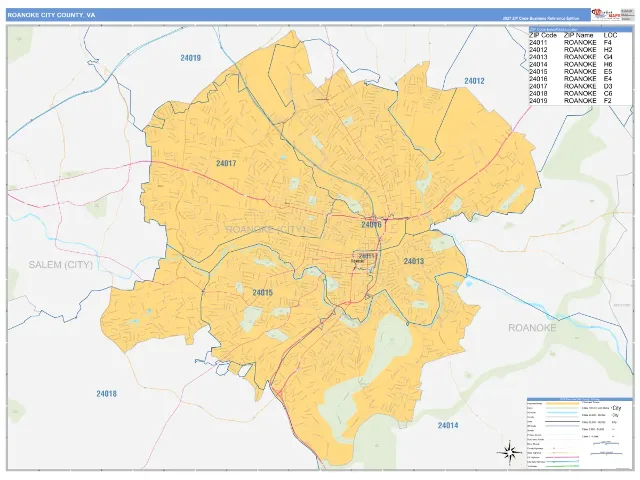640x480 pixels.
Task: Click grid locator G4 in index table
Action: pos(608,57)
